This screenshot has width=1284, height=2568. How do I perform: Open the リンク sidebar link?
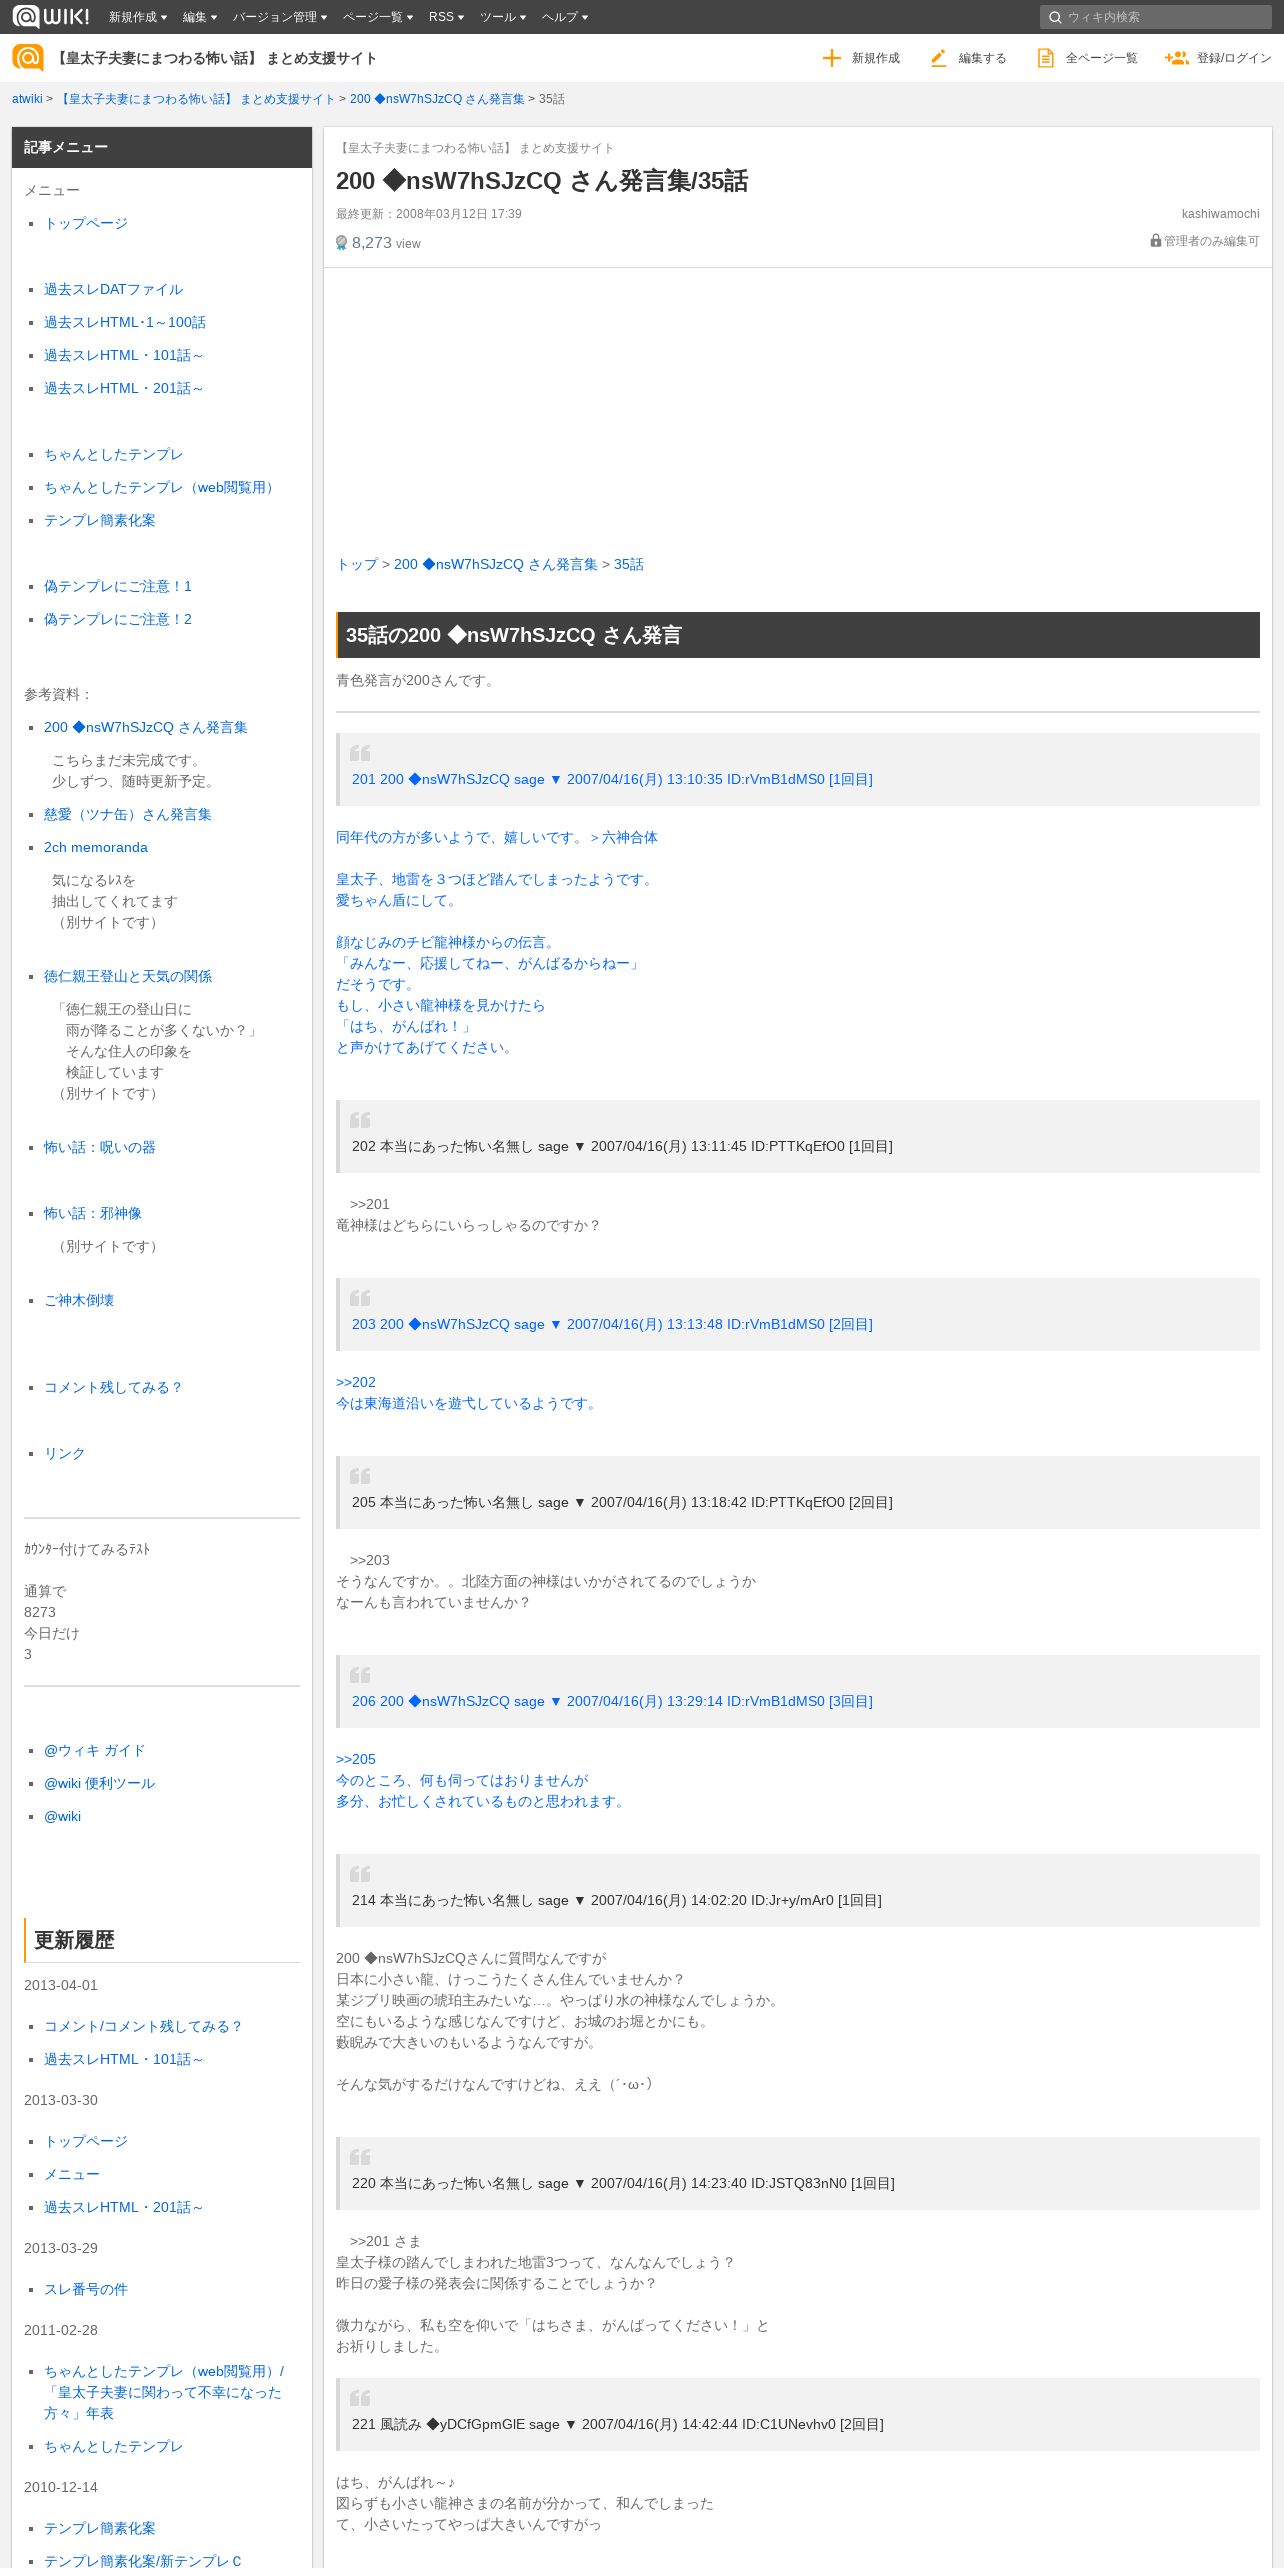(x=65, y=1453)
